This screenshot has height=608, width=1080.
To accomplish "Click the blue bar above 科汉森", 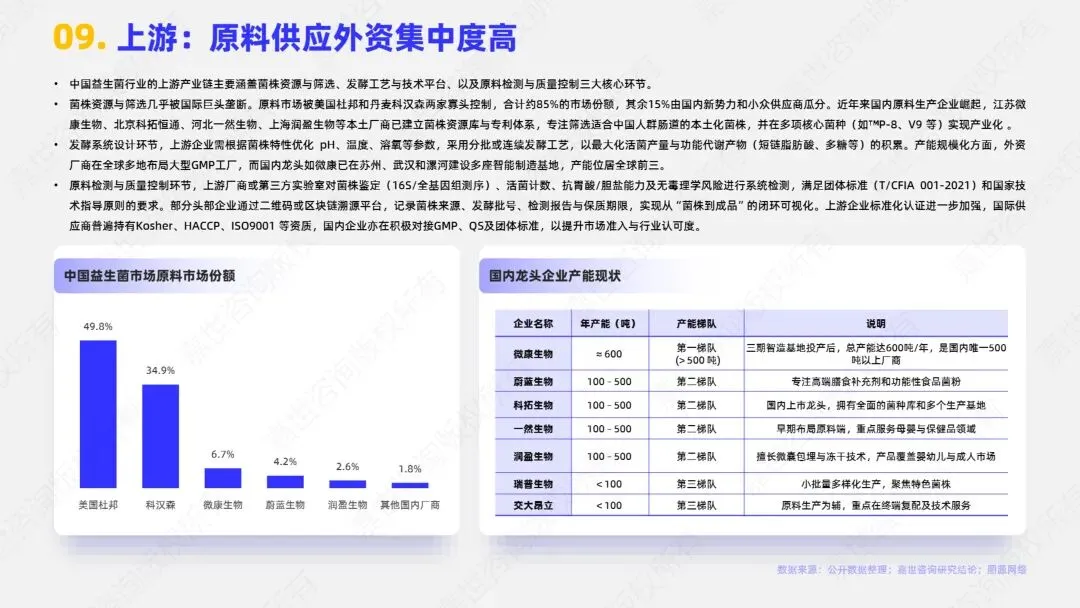I will click(x=160, y=436).
